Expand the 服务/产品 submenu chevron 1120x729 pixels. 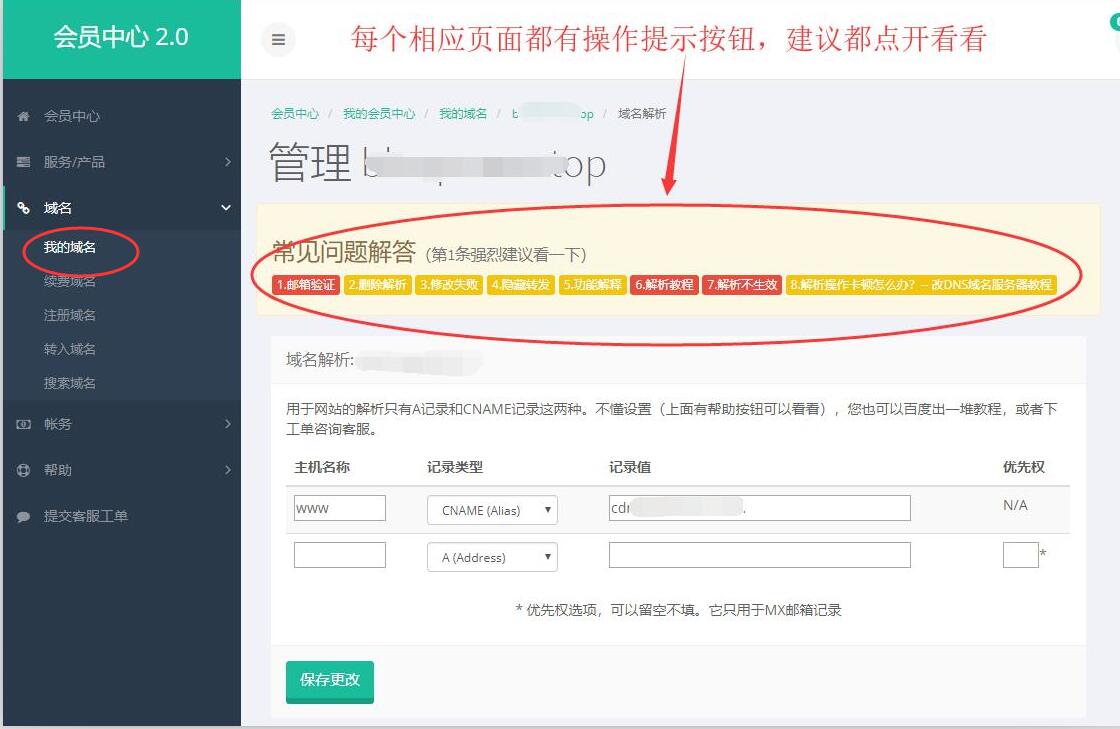[x=228, y=162]
